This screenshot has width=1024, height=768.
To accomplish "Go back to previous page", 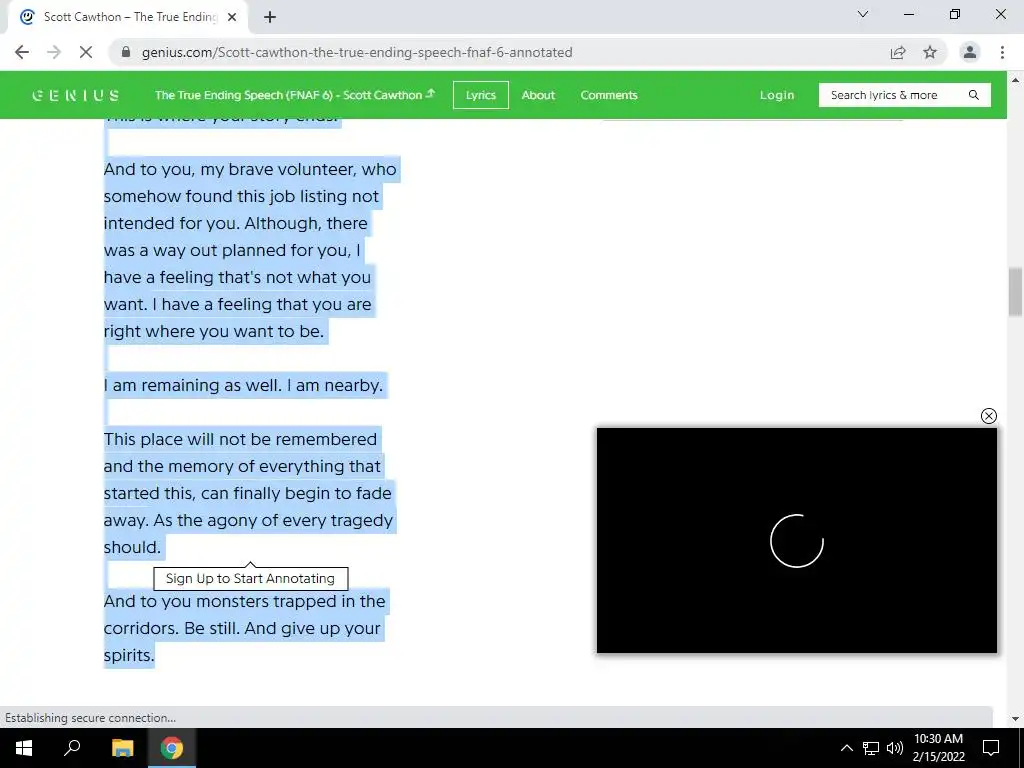I will click(x=22, y=52).
